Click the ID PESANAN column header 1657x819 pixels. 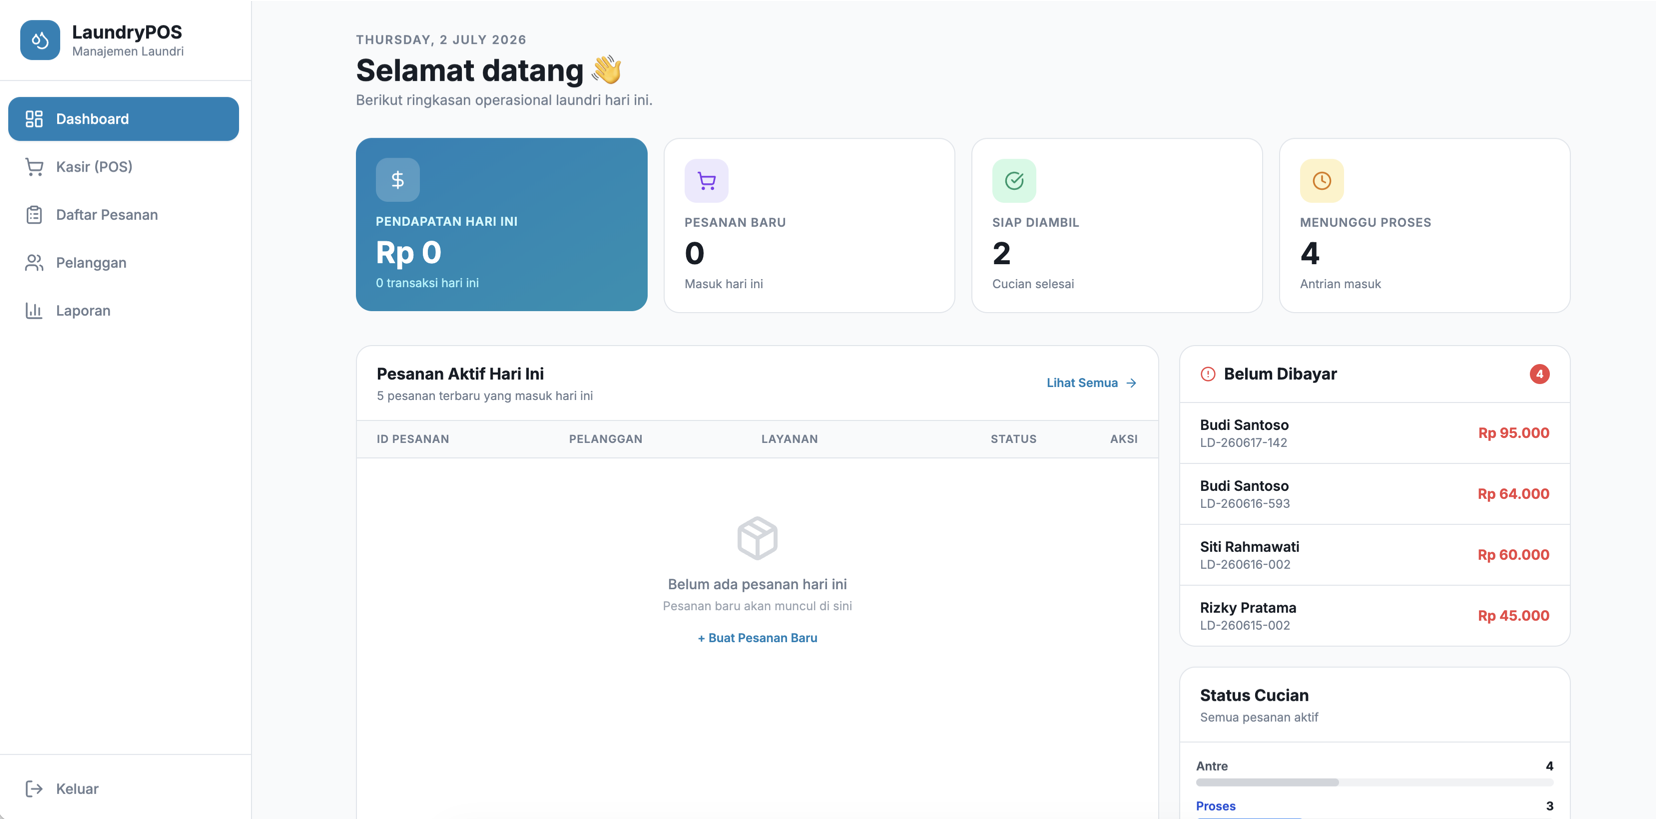pyautogui.click(x=413, y=439)
